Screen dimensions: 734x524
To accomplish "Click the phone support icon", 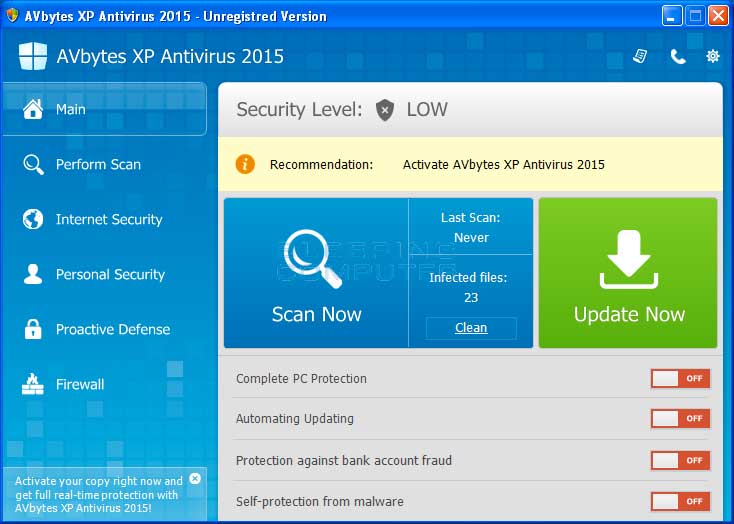I will pos(678,57).
